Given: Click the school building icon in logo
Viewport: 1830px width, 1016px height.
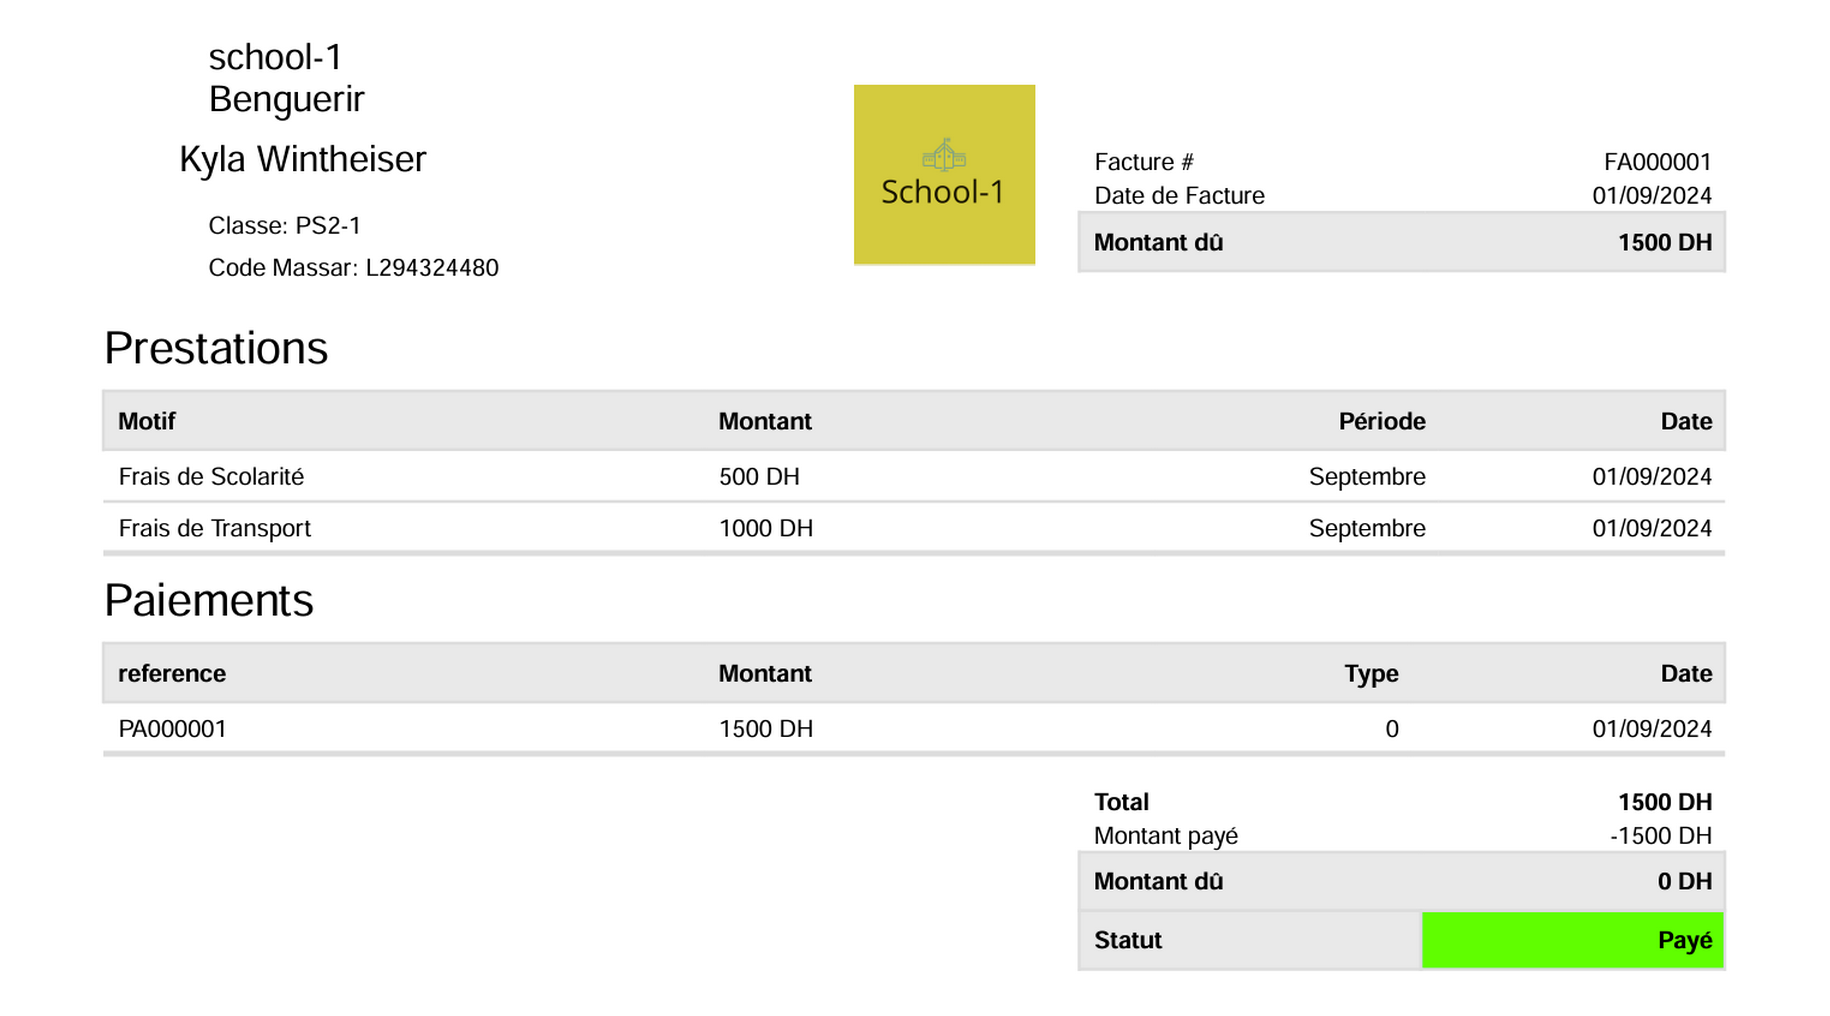Looking at the screenshot, I should [x=944, y=155].
